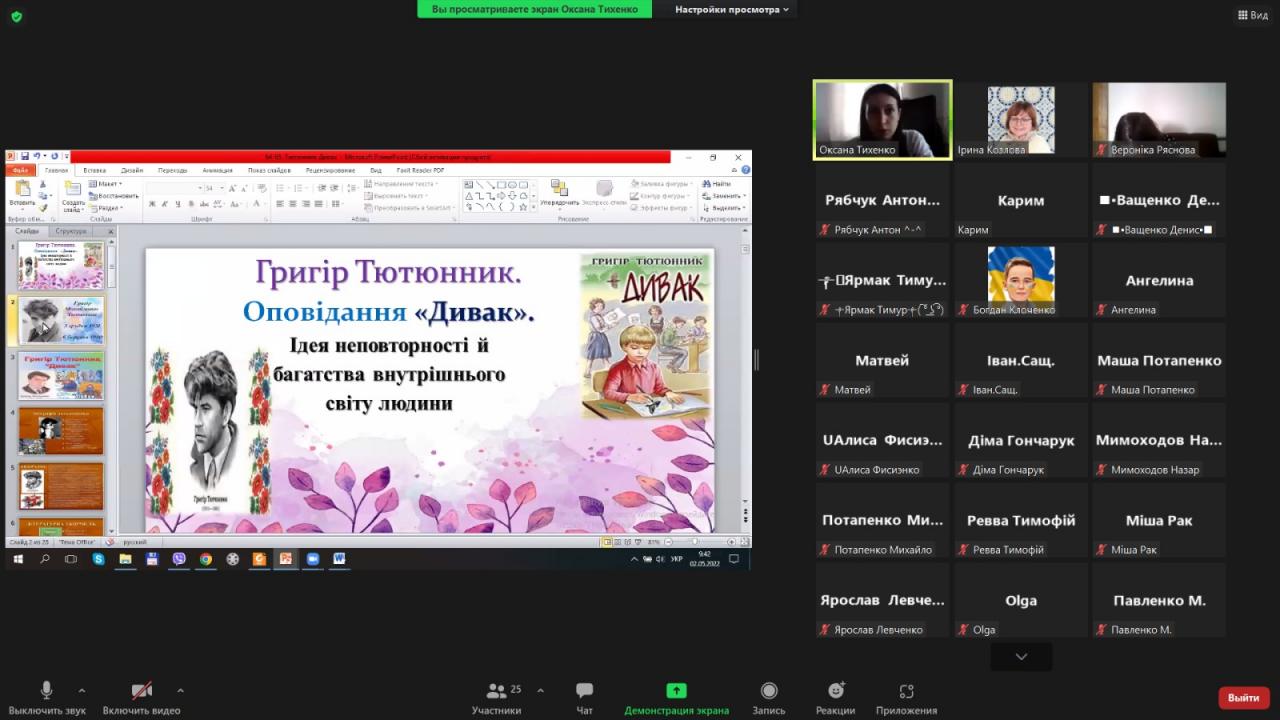1280x720 pixels.
Task: Change layout with the Вид icon
Action: point(1252,15)
